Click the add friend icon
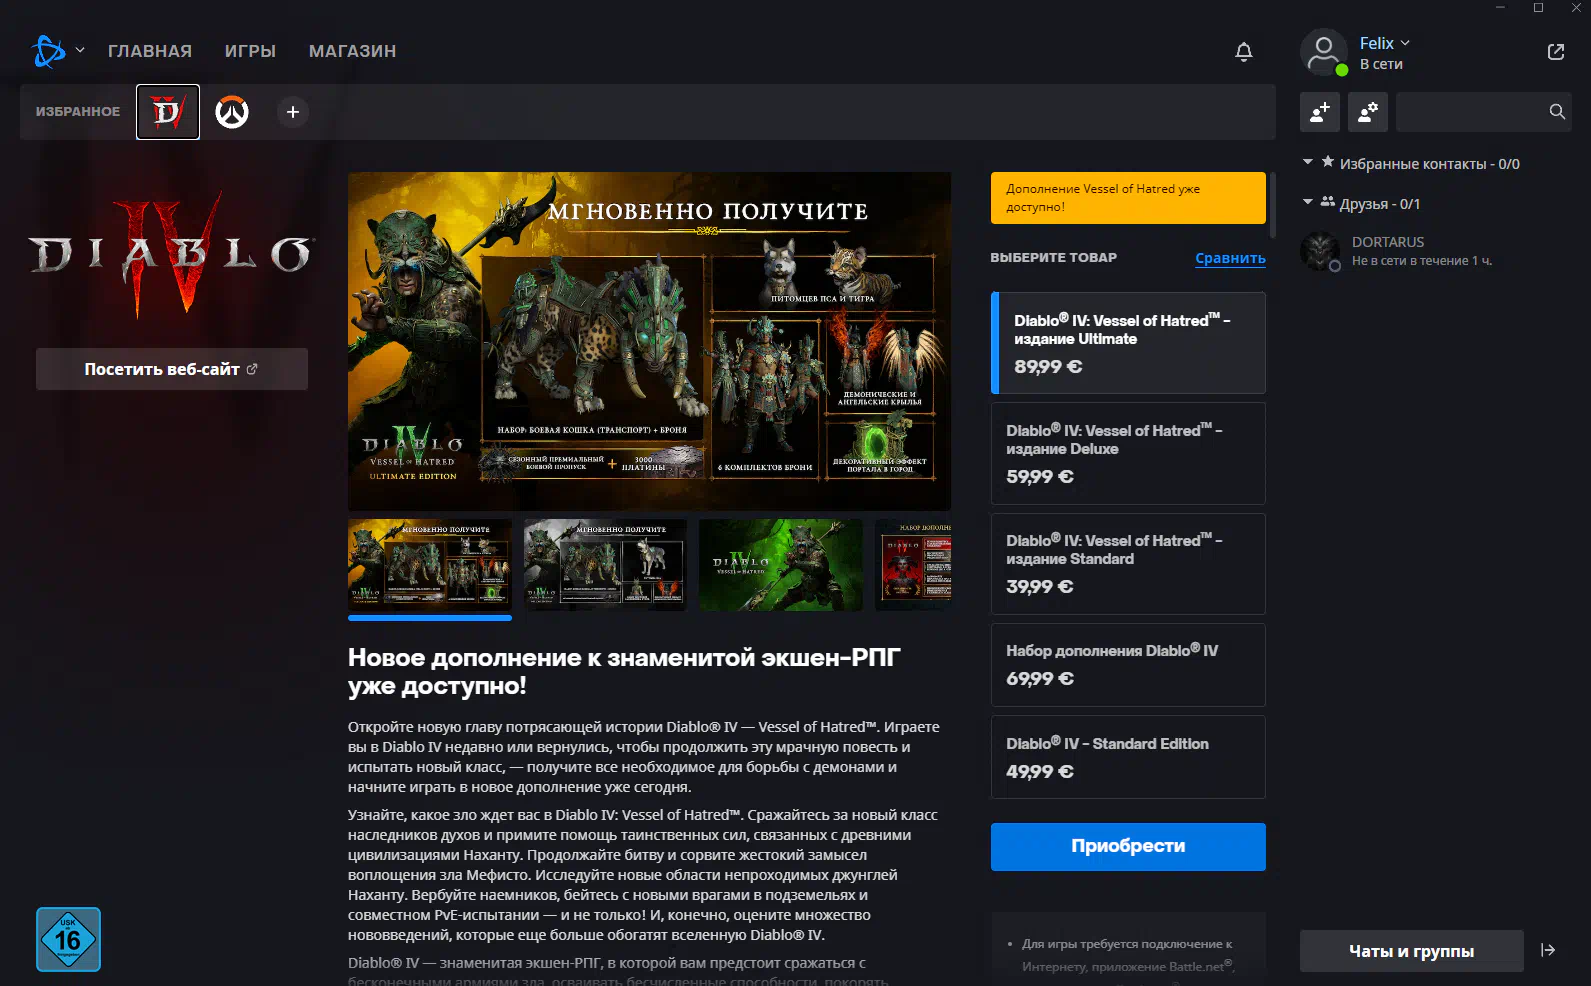1591x986 pixels. click(x=1320, y=112)
